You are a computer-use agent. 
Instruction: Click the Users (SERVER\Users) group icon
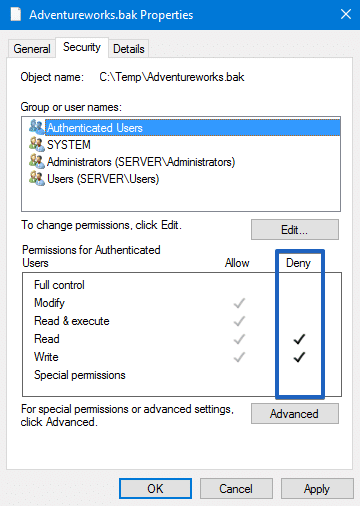click(36, 178)
